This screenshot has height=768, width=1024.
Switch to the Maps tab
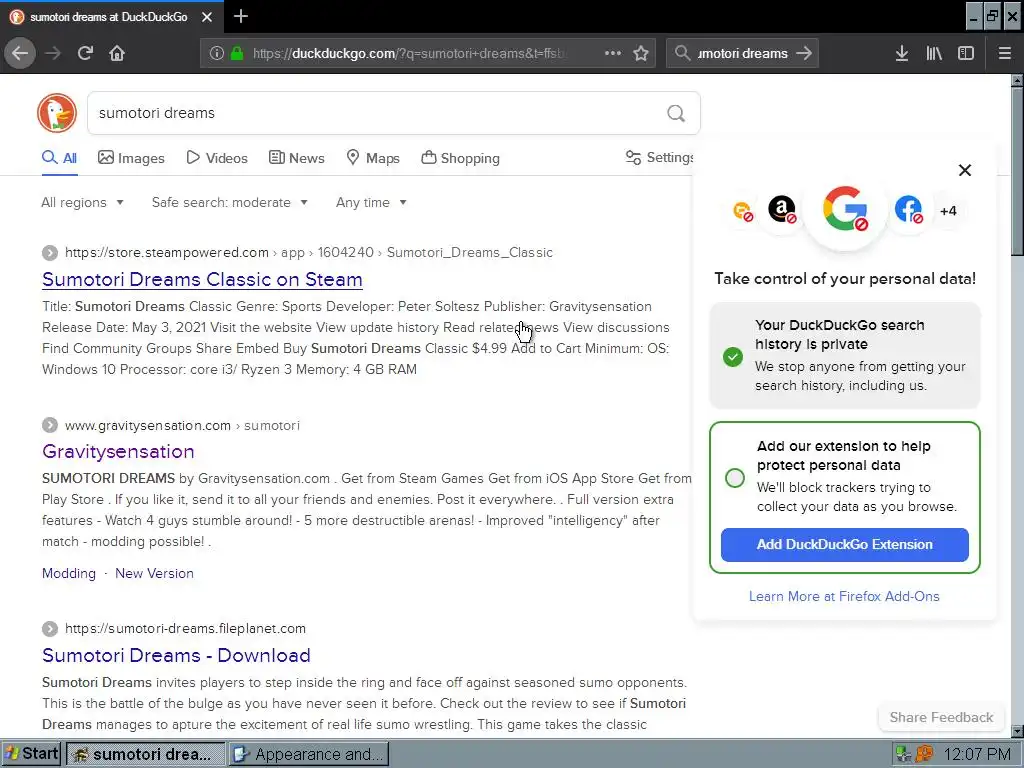click(373, 158)
